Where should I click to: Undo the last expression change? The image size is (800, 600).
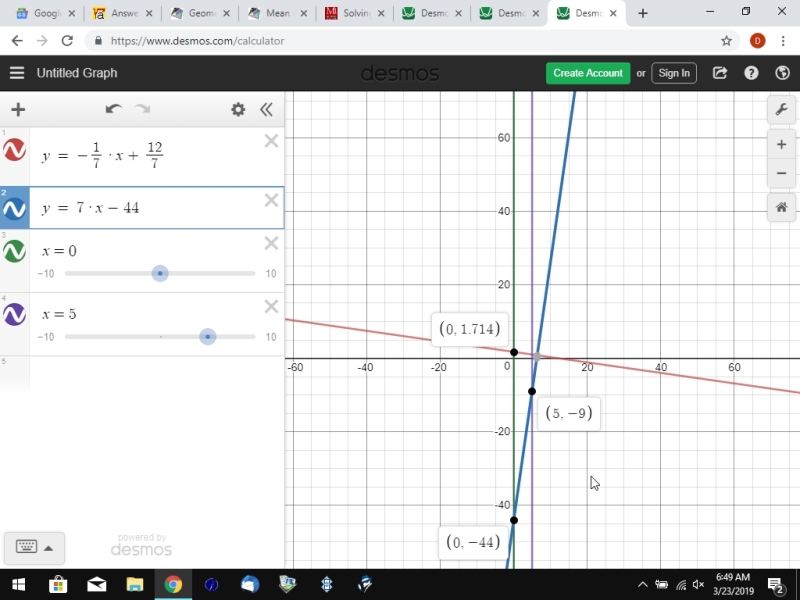[x=113, y=109]
